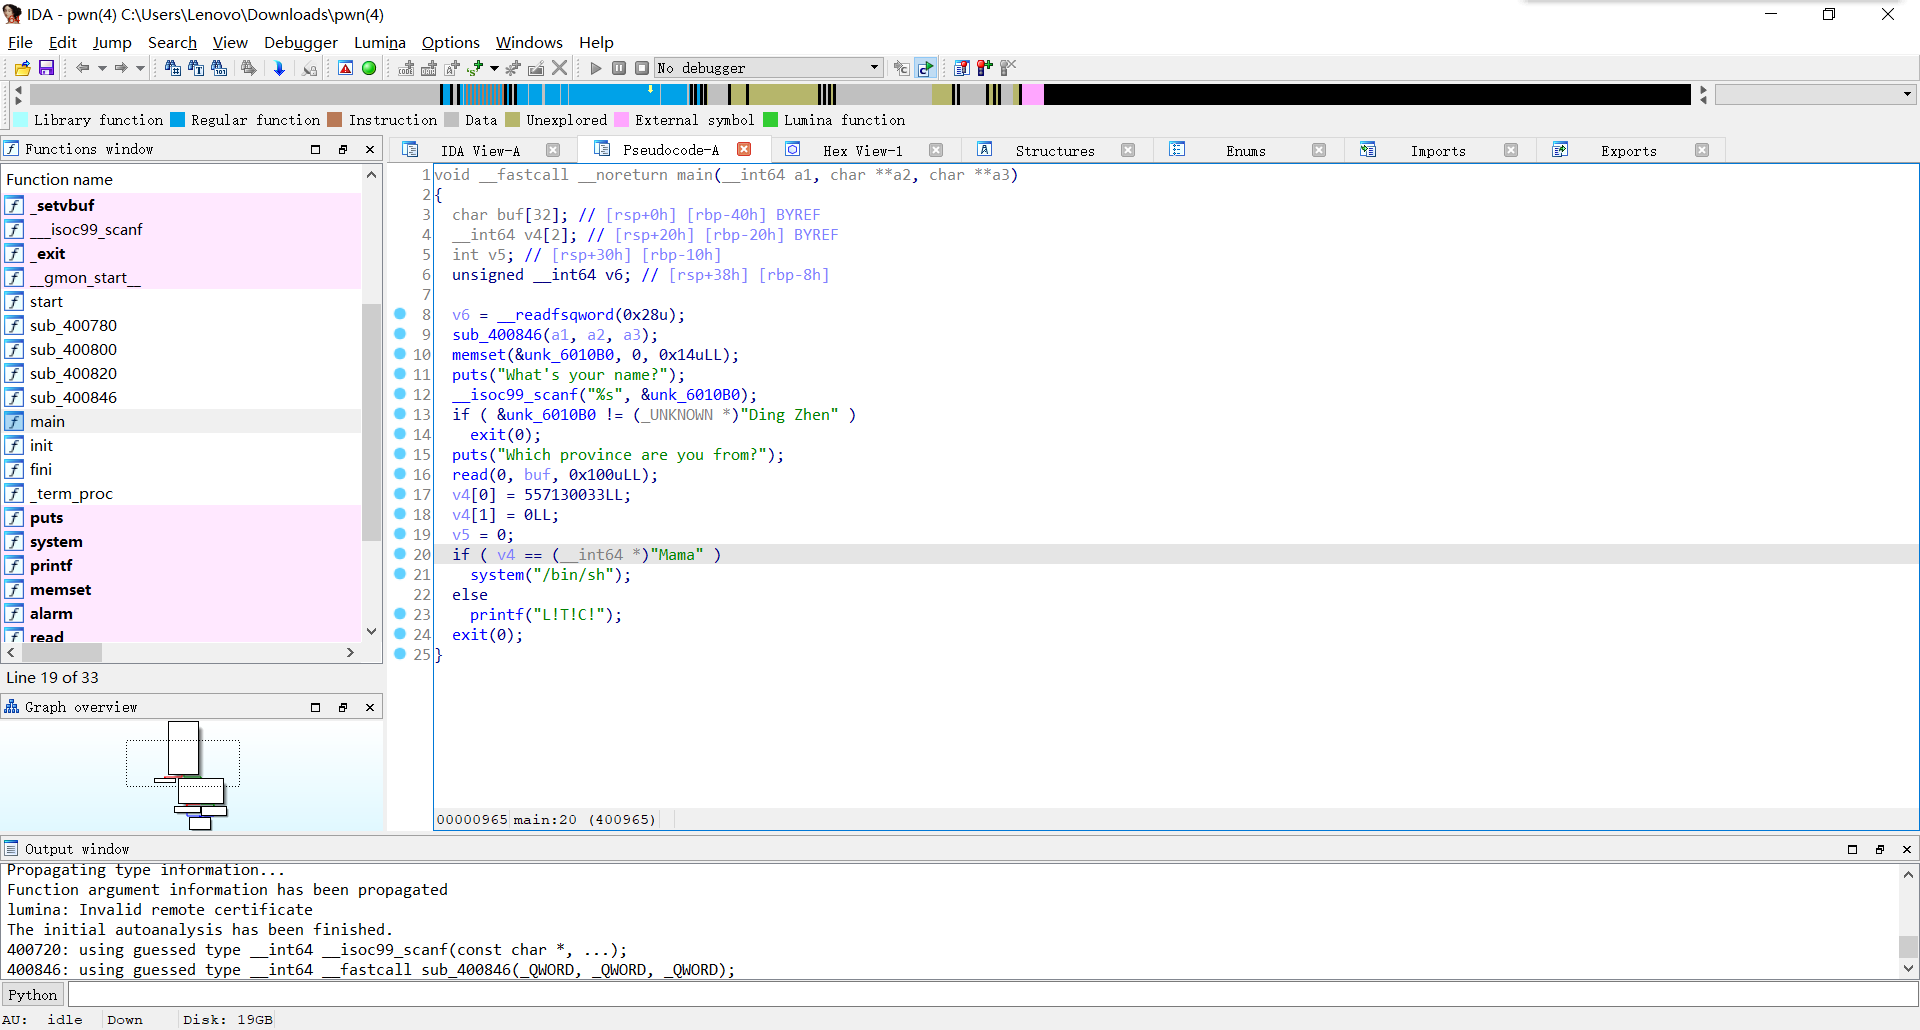1920x1030 pixels.
Task: Close the Functions window panel
Action: tap(370, 149)
